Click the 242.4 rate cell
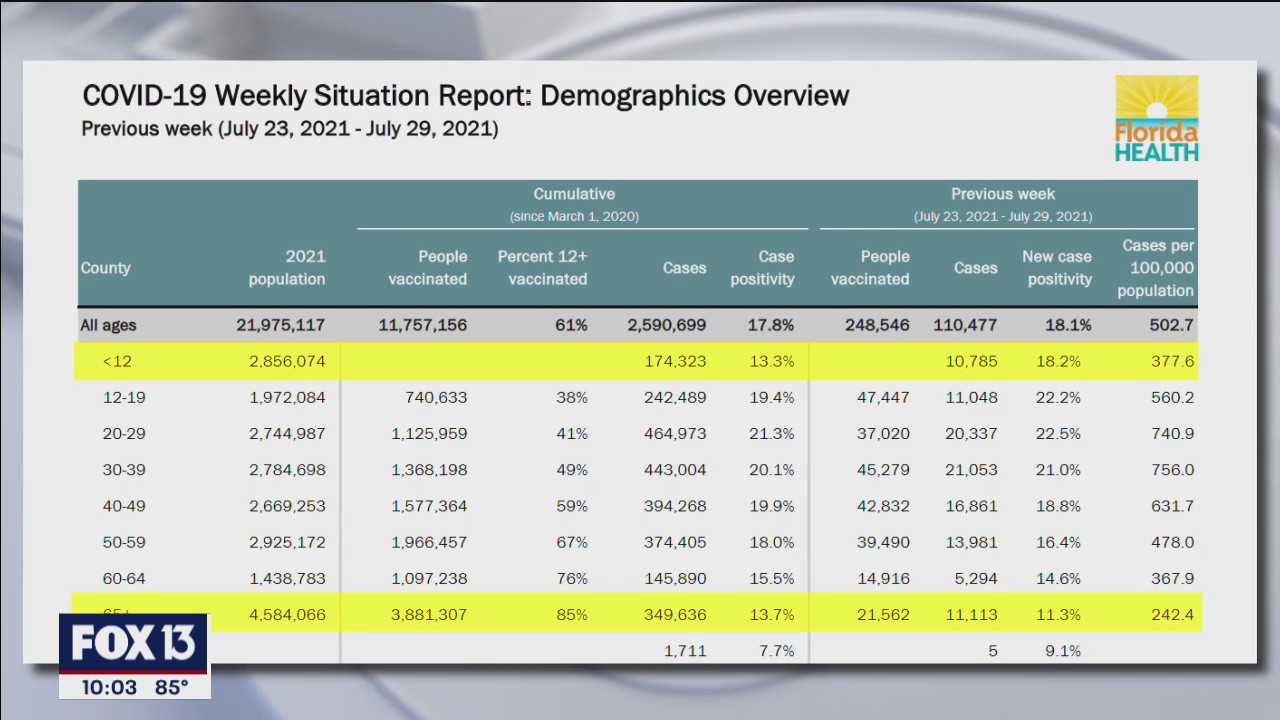The image size is (1280, 720). point(1172,614)
